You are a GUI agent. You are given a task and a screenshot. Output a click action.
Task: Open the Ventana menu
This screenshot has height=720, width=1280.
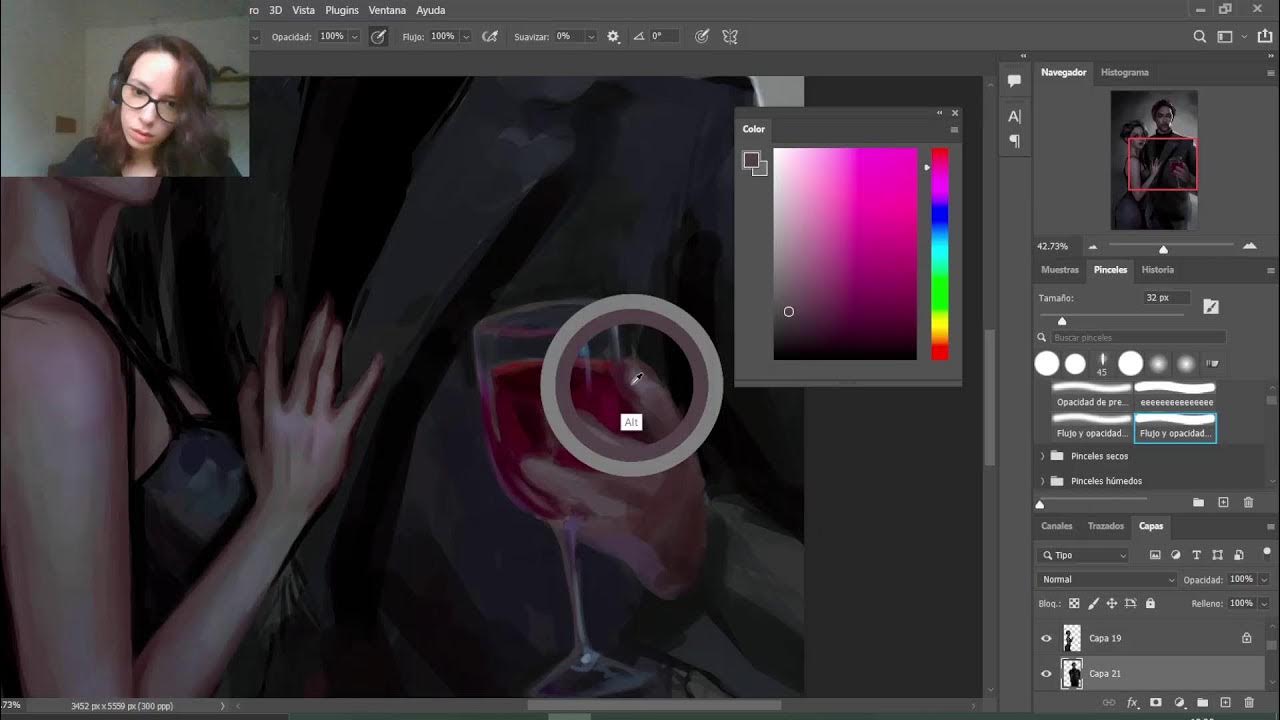click(x=387, y=10)
